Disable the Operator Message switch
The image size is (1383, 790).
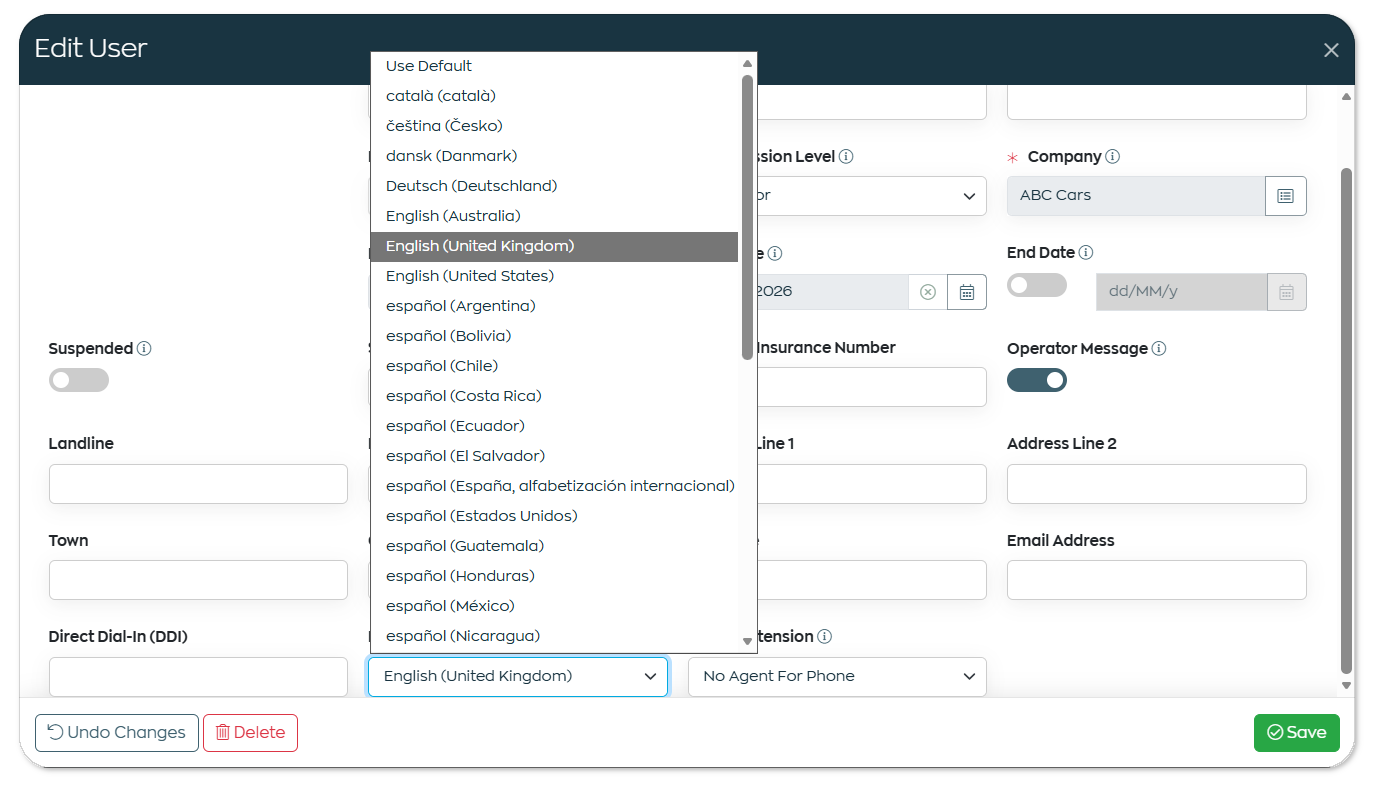click(1037, 380)
